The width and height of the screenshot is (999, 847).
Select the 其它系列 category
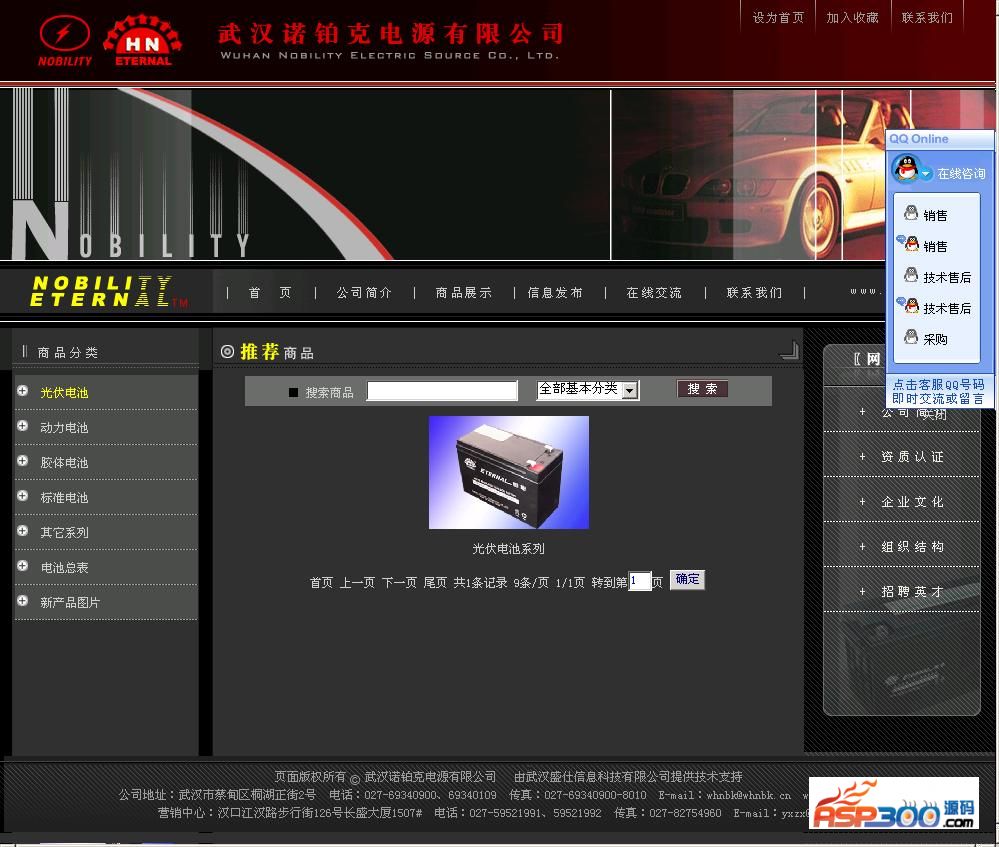click(x=64, y=533)
